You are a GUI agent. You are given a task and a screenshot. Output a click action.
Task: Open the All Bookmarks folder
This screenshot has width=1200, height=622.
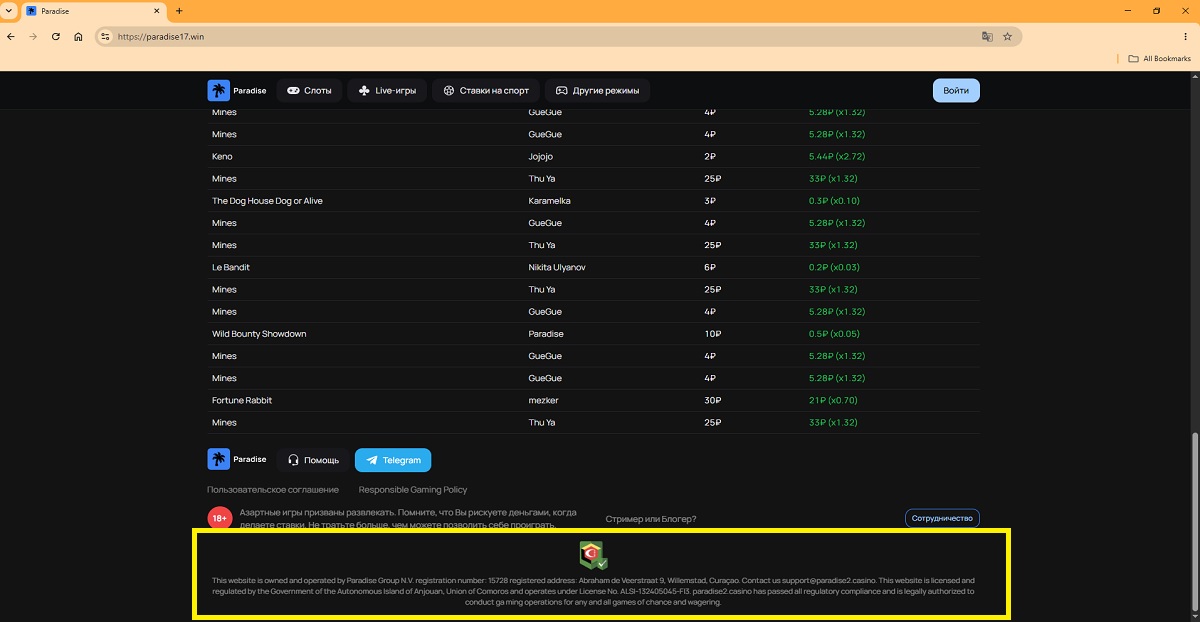(1159, 59)
